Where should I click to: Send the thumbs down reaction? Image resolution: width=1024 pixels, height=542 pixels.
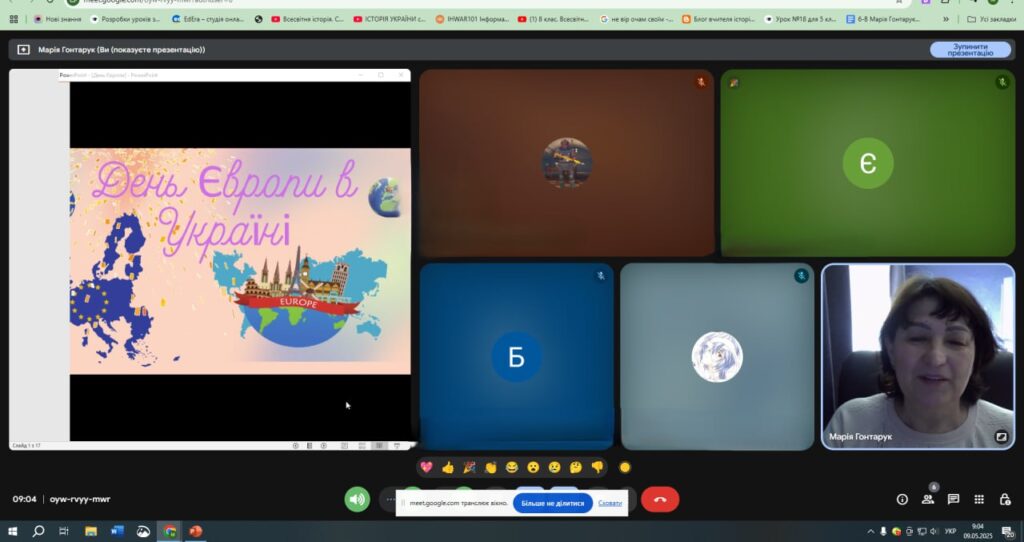tap(597, 467)
